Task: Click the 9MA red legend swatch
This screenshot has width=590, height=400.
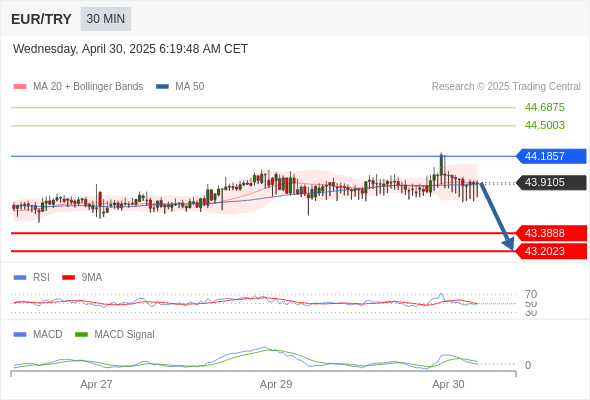Action: tap(68, 278)
